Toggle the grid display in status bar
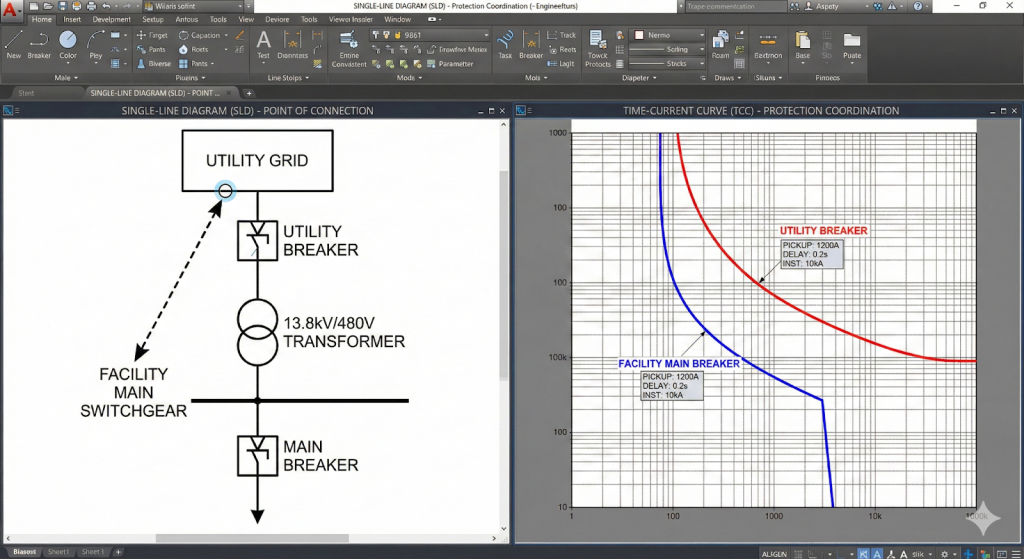The height and width of the screenshot is (559, 1024). coord(798,554)
